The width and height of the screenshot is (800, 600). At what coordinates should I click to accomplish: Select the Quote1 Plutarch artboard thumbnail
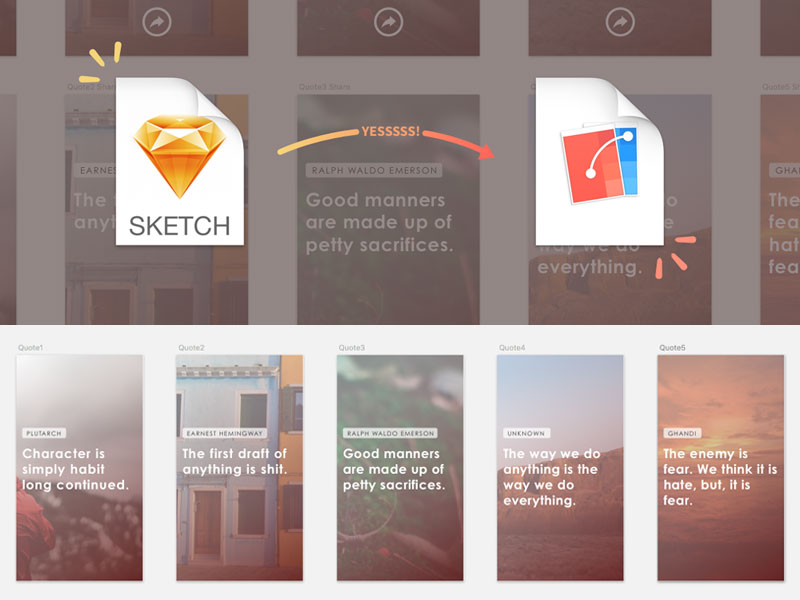80,468
